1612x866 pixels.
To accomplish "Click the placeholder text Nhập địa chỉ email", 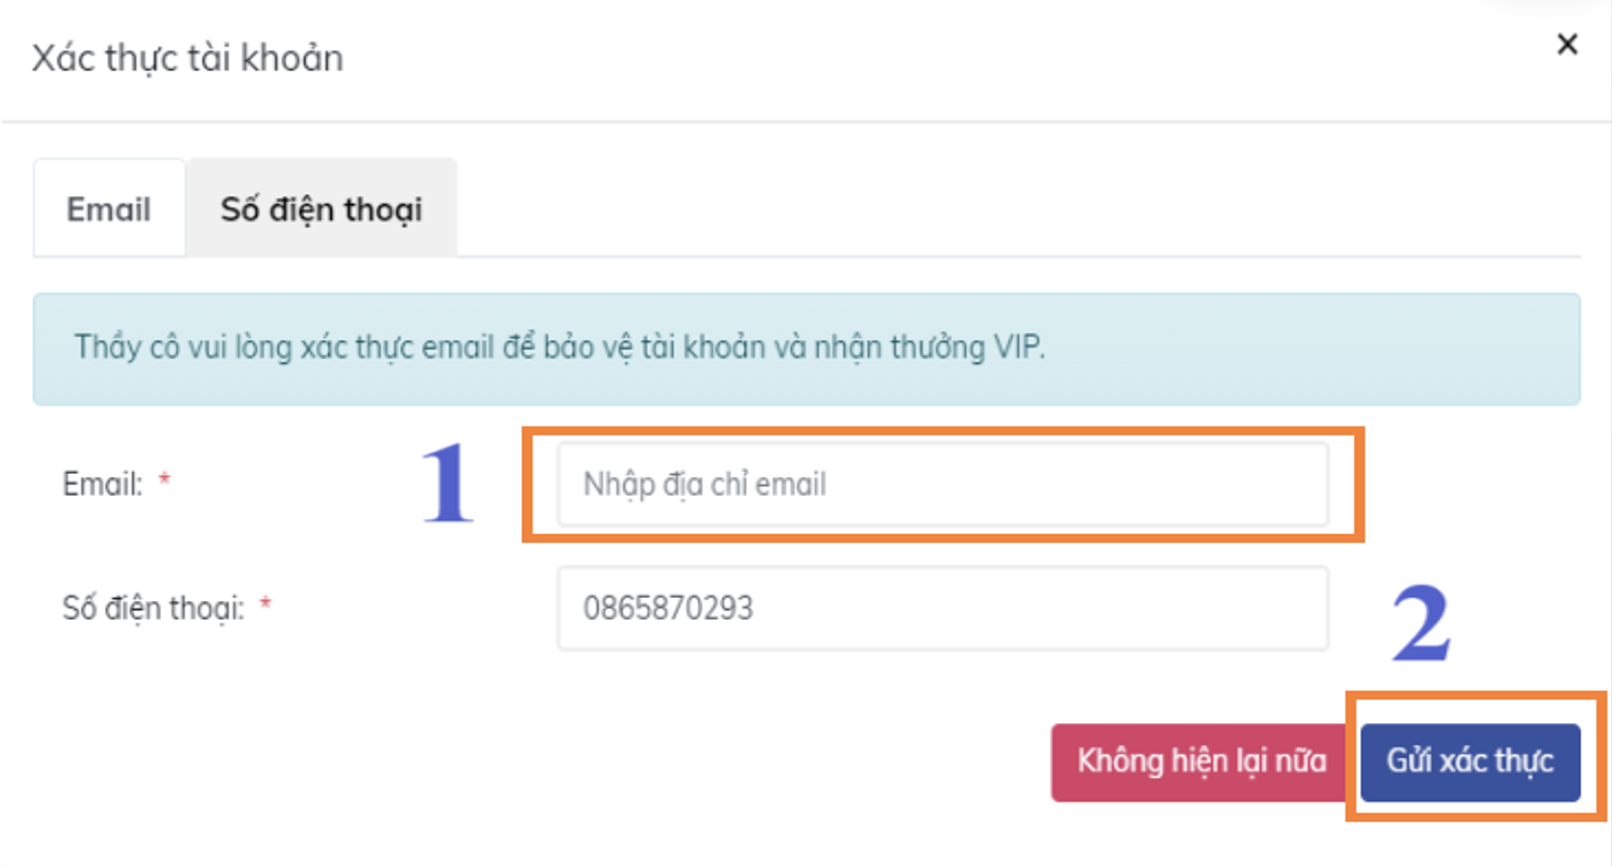I will click(703, 484).
